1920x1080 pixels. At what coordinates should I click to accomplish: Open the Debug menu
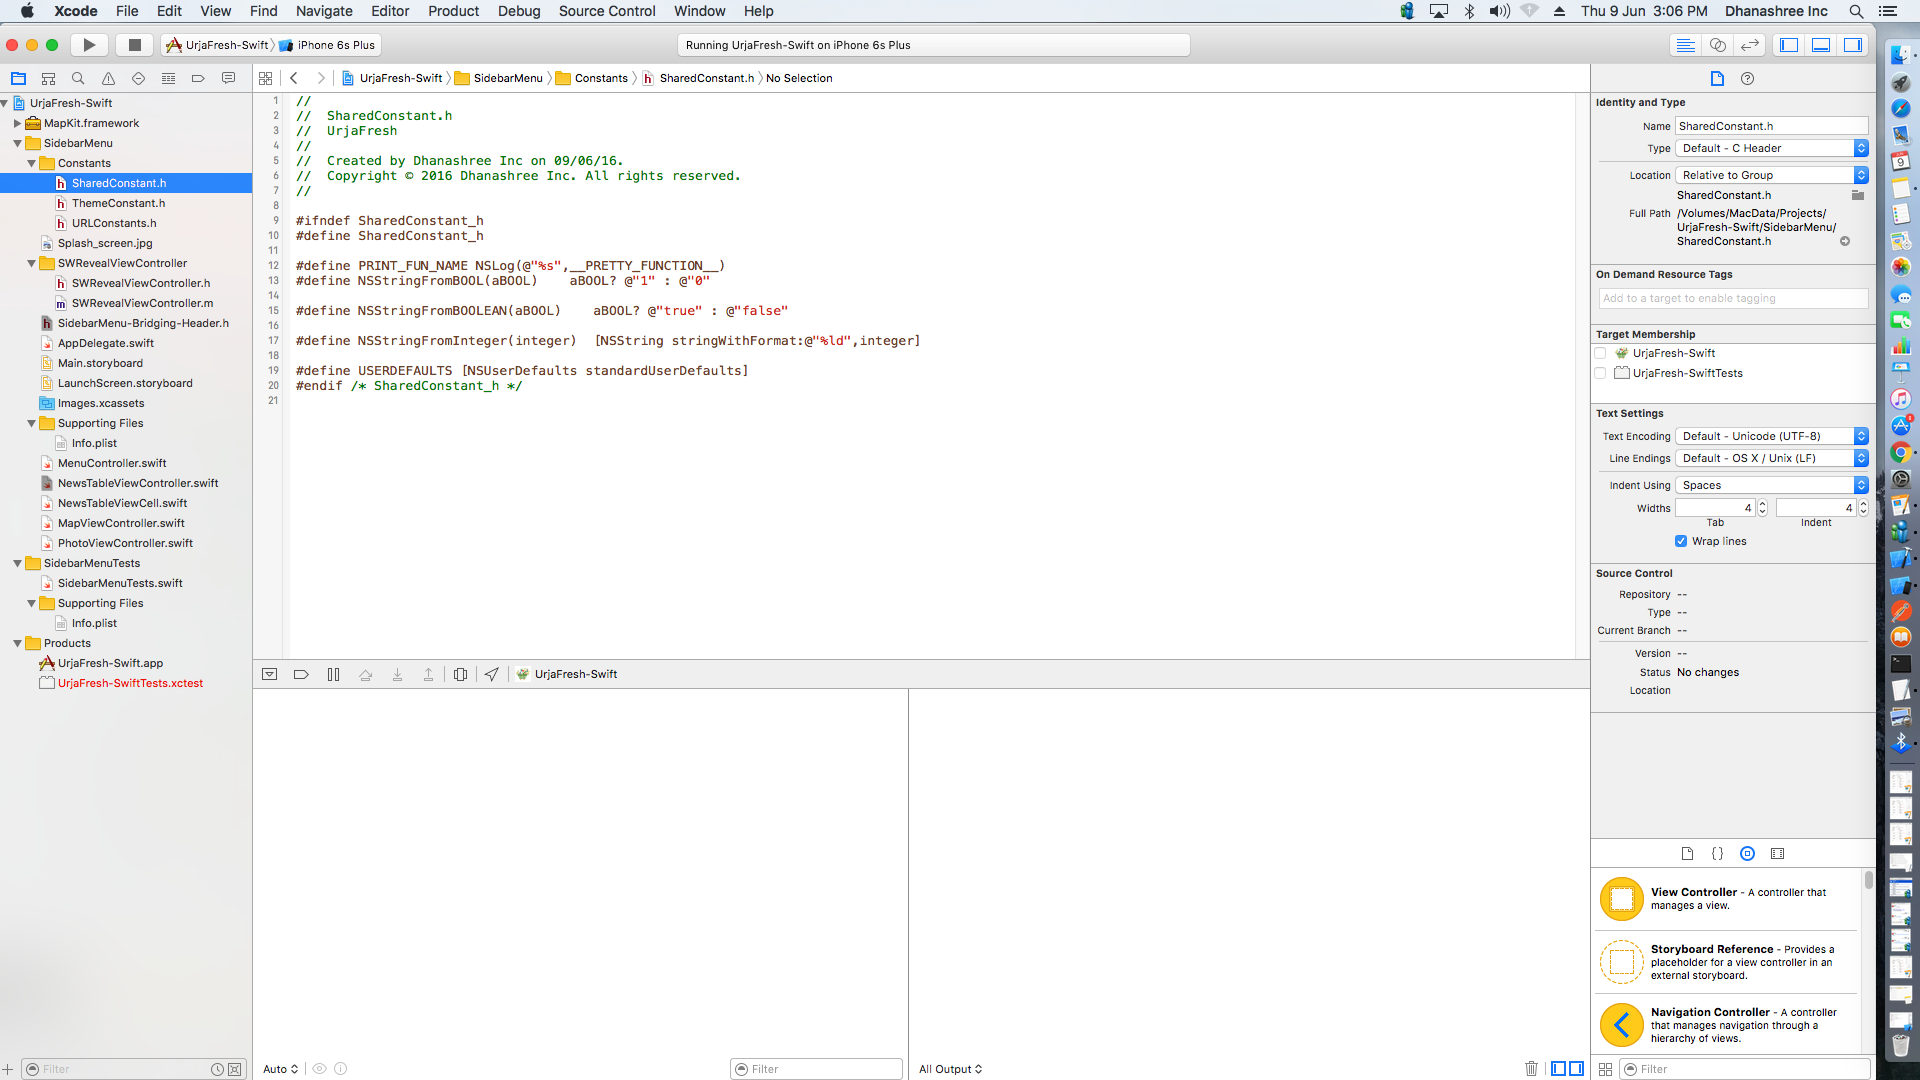point(518,11)
